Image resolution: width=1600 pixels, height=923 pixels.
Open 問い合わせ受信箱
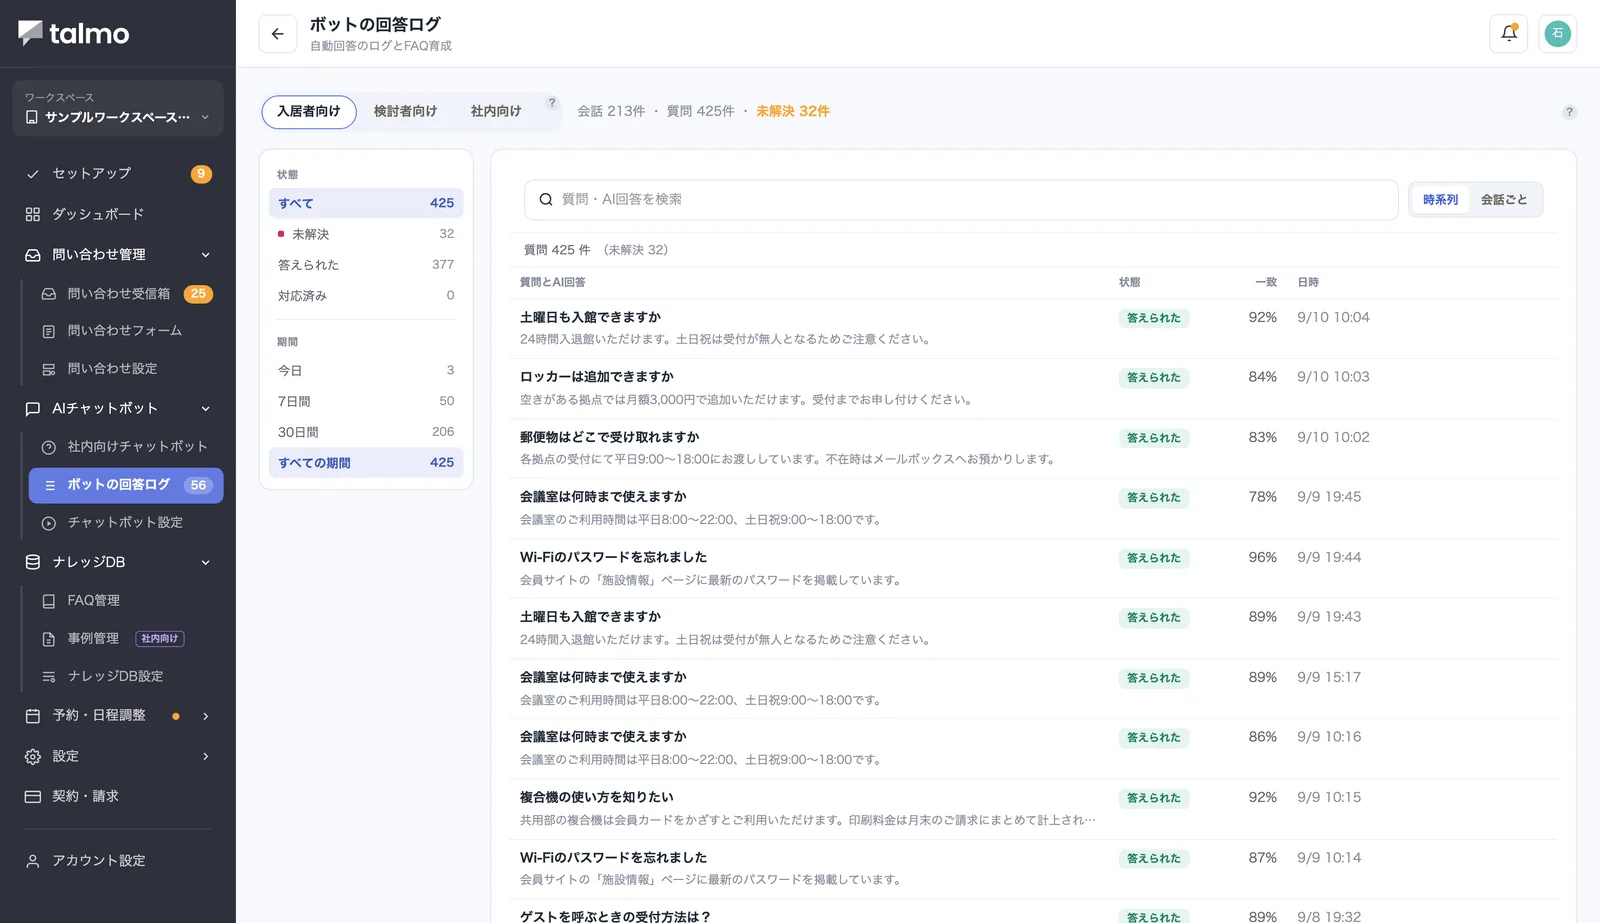(x=126, y=294)
